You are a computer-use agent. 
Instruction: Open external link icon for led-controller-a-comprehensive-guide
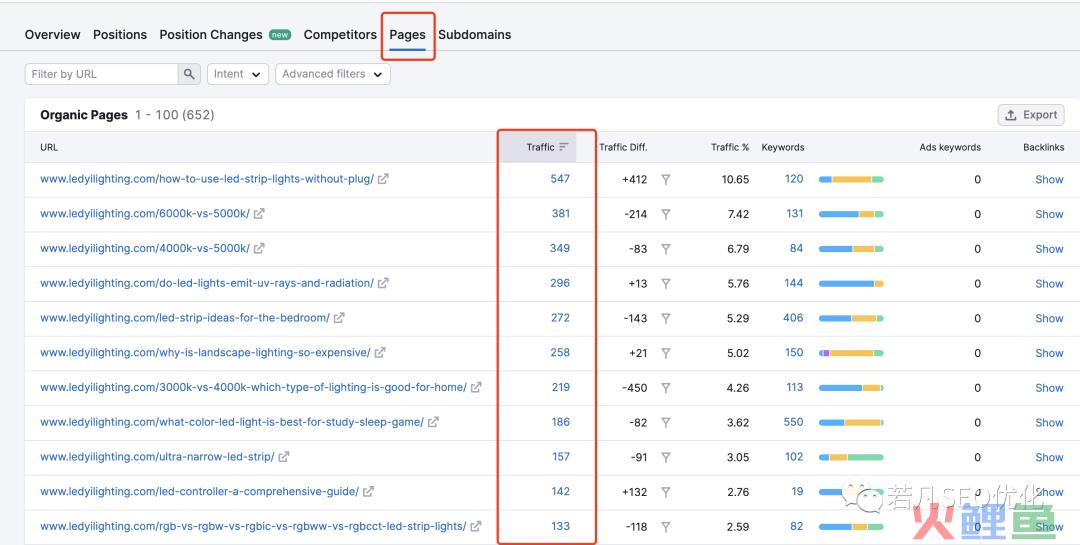[368, 491]
